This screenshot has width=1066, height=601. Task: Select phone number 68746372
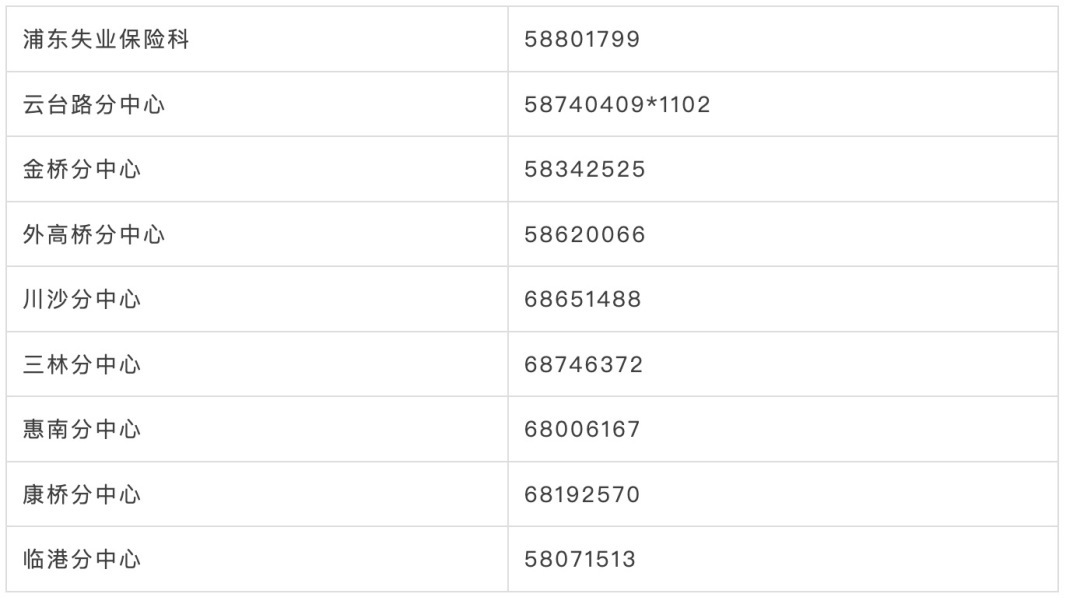[583, 364]
